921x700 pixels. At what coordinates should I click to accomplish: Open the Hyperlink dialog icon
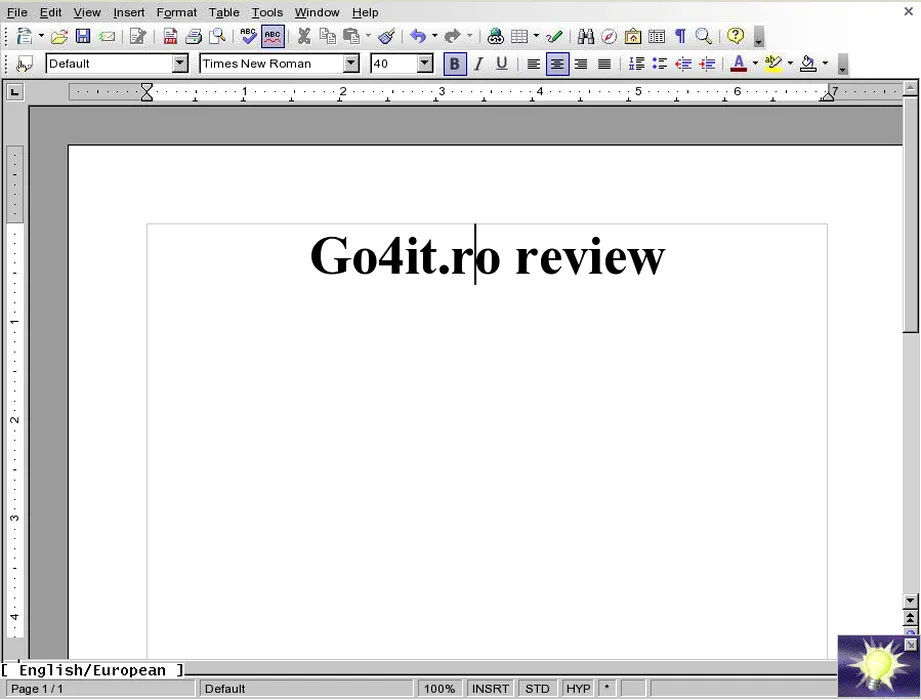click(495, 37)
